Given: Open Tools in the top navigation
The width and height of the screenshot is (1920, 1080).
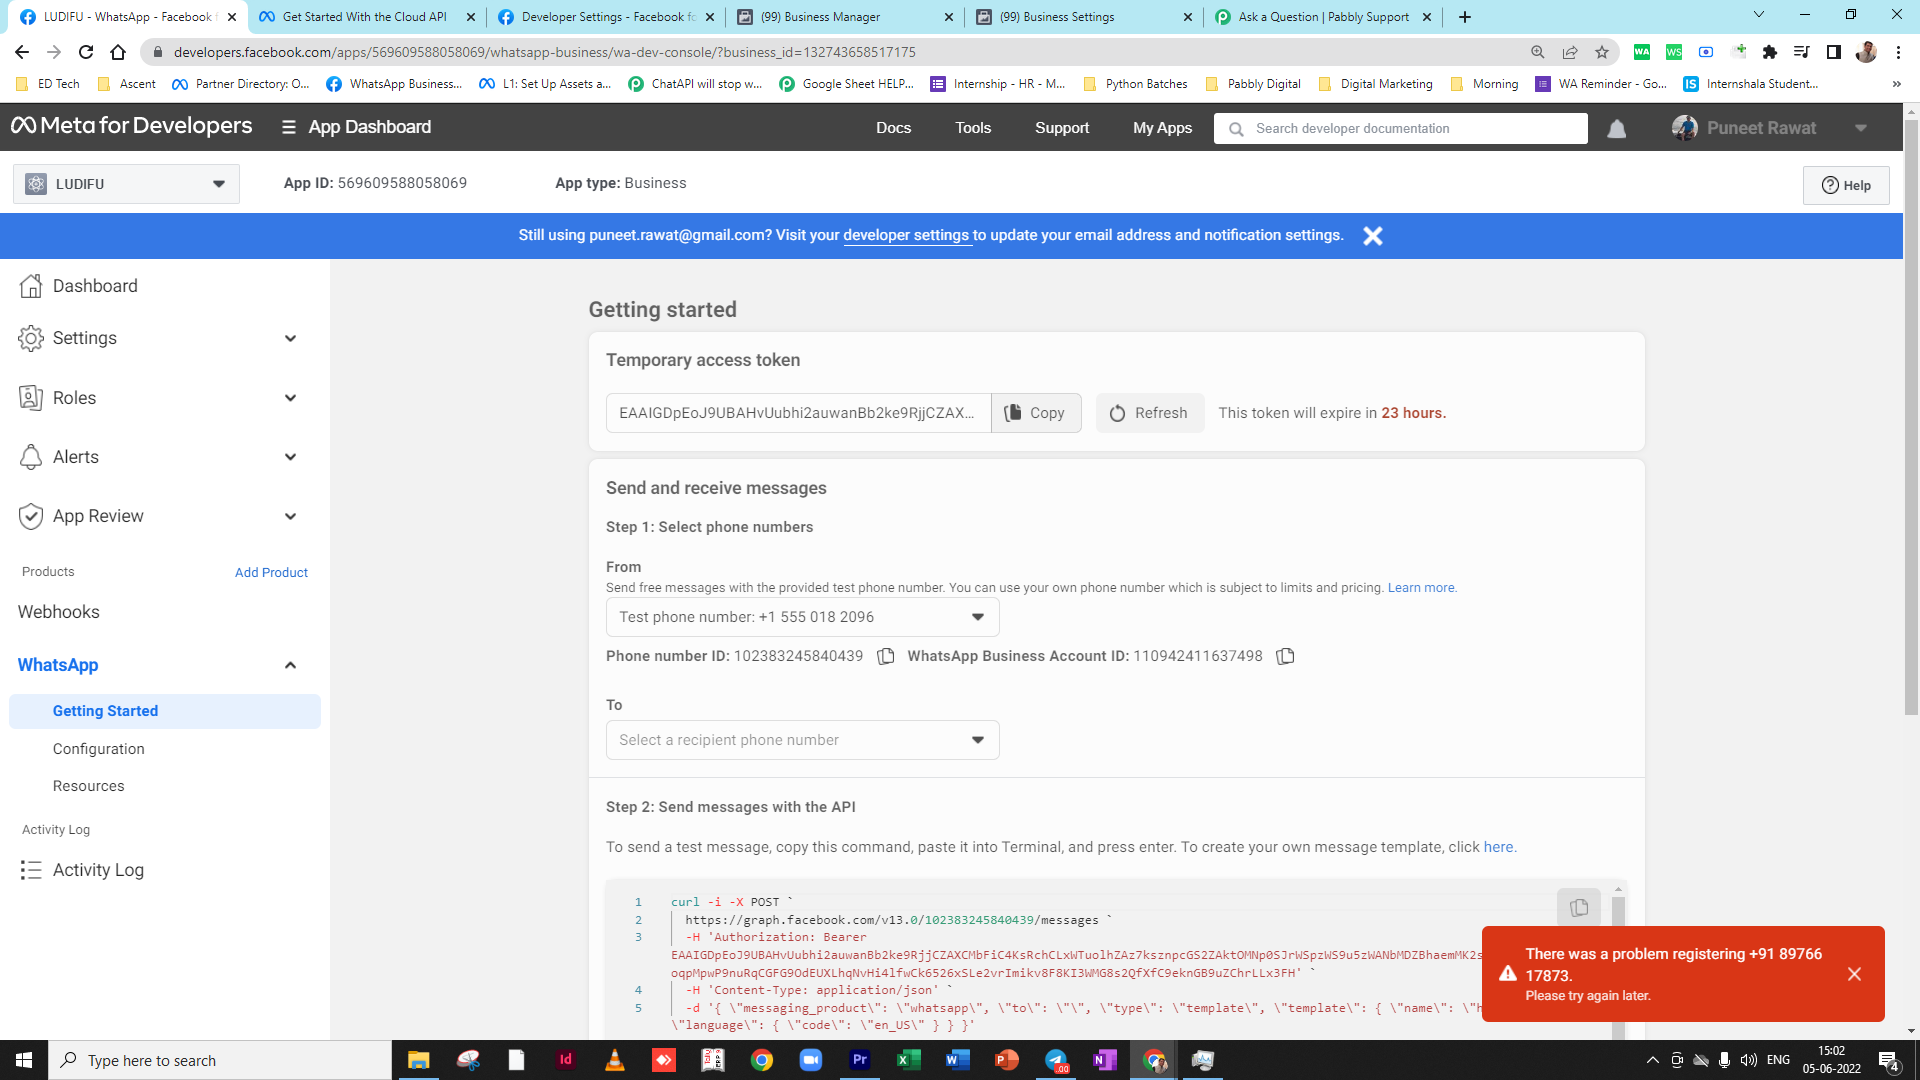Looking at the screenshot, I should click(x=973, y=128).
